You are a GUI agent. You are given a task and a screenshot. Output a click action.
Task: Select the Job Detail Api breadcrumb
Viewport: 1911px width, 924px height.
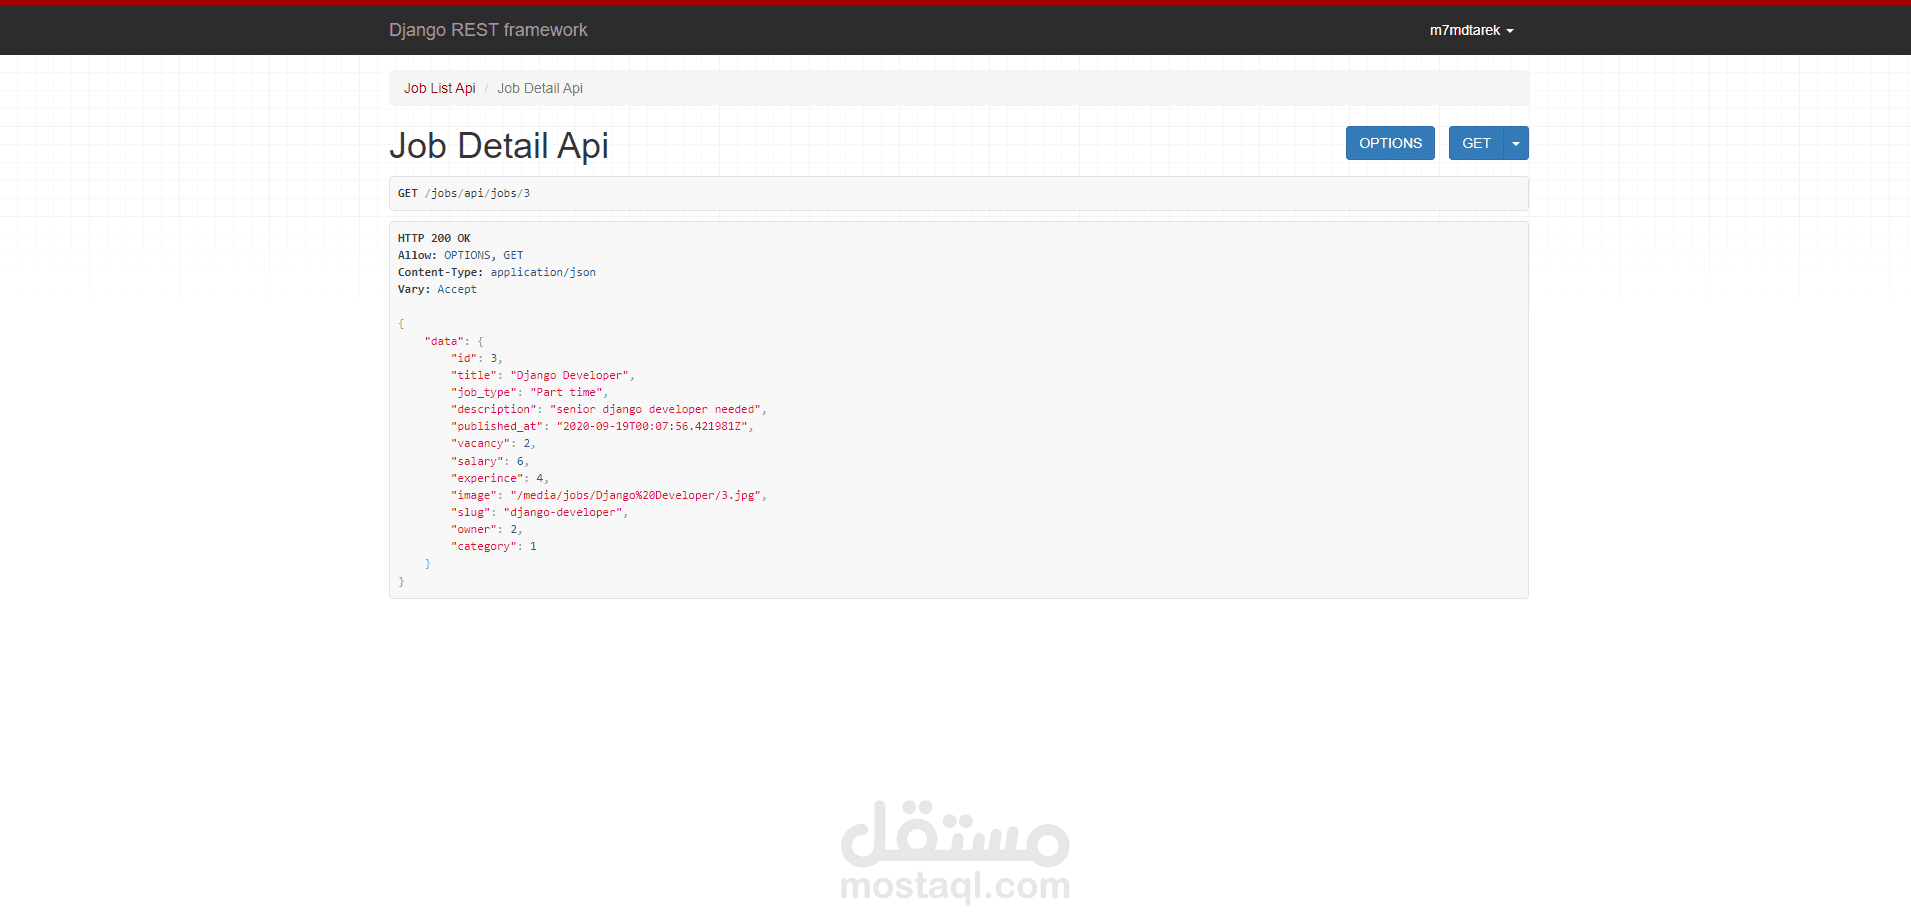click(540, 88)
